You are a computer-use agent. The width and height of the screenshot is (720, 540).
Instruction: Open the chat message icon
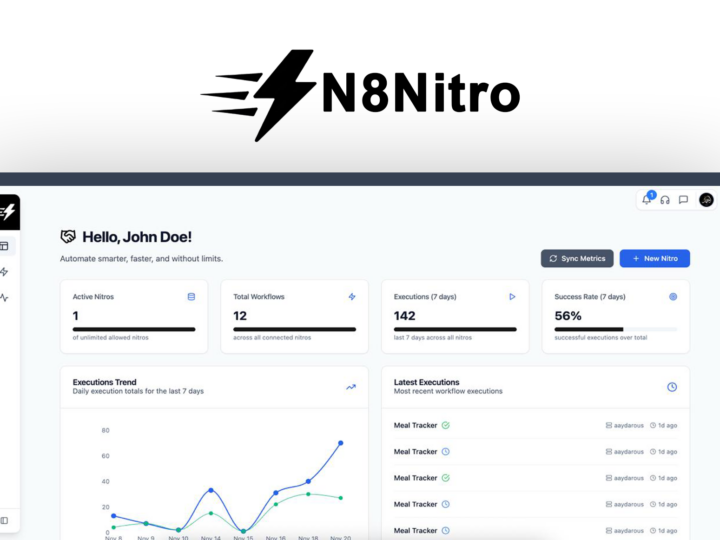pyautogui.click(x=683, y=200)
